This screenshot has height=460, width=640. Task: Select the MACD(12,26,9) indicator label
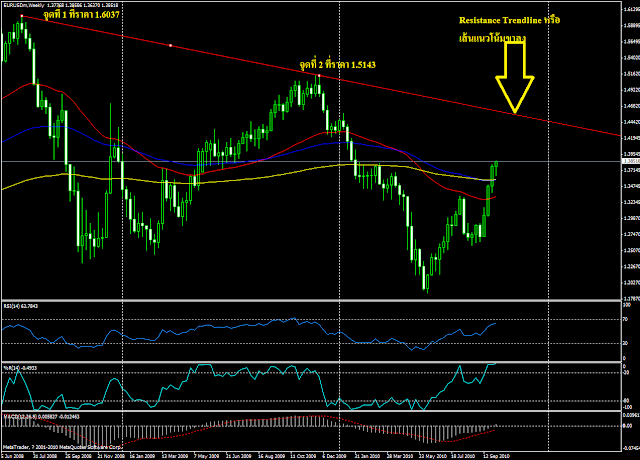[41, 417]
